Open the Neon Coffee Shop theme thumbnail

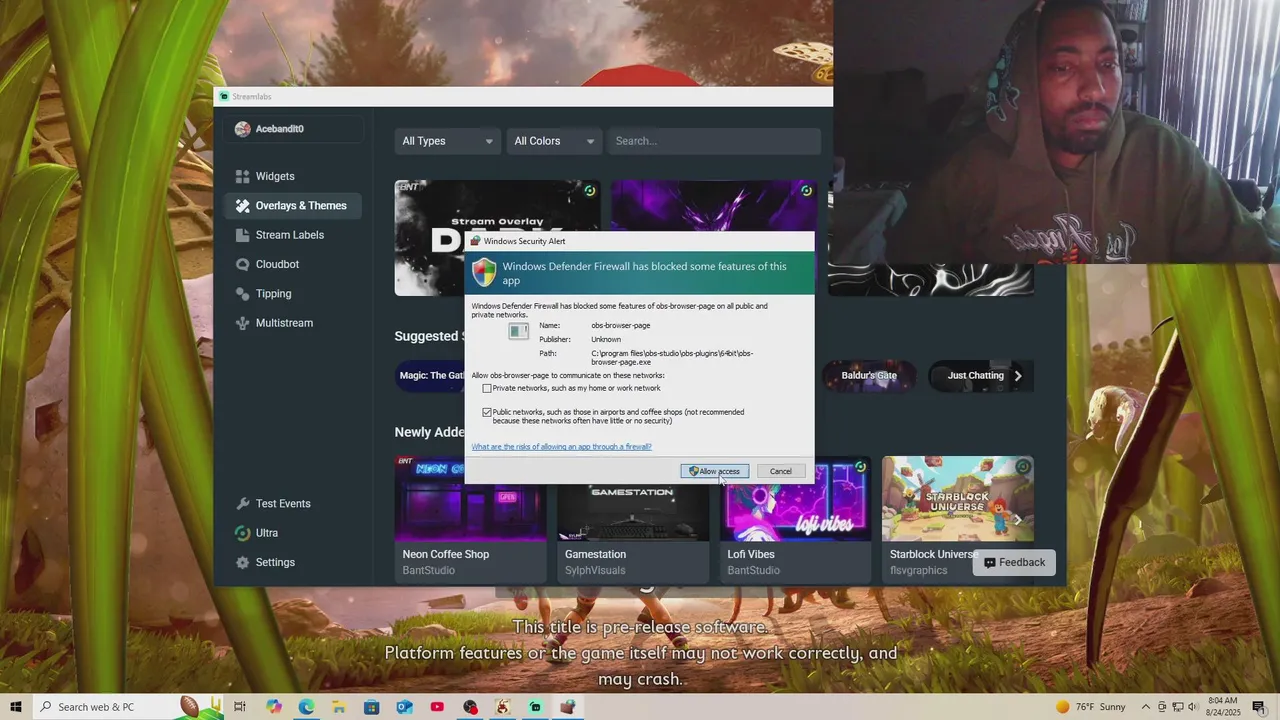470,499
